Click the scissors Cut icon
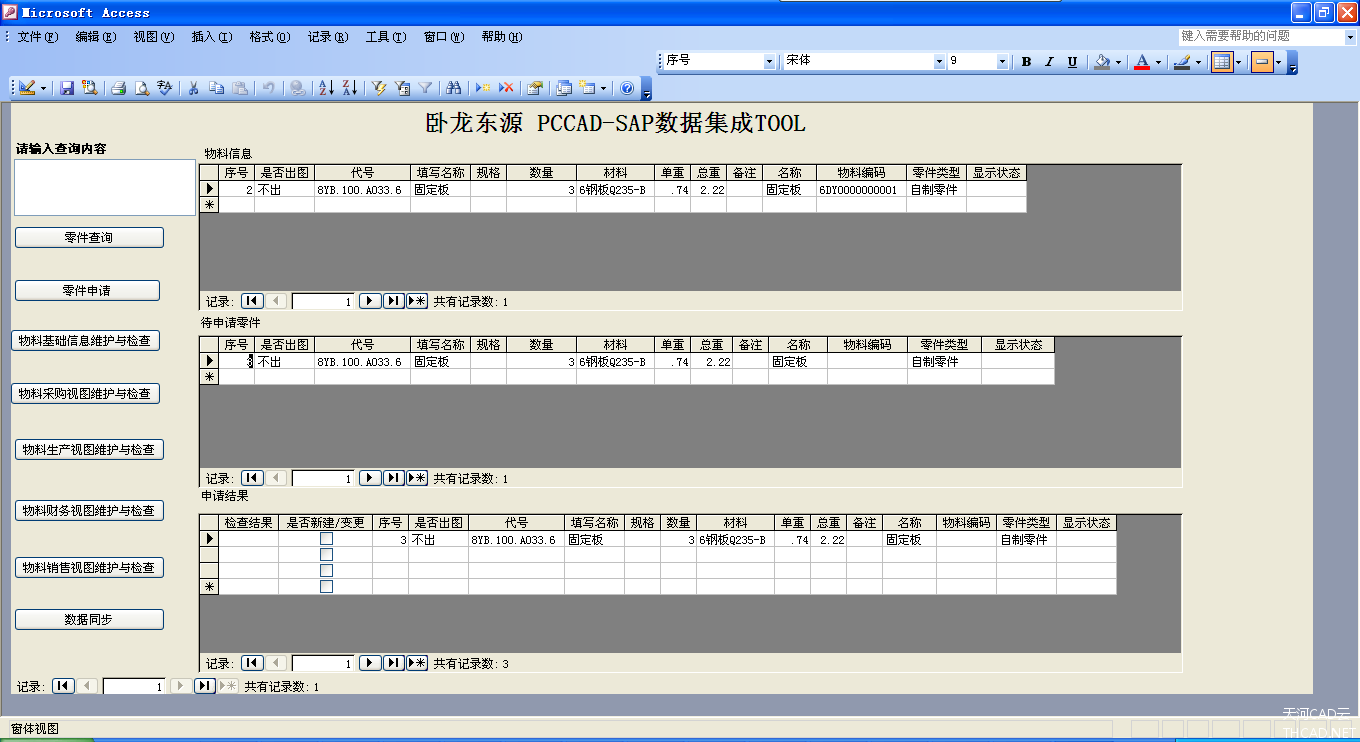Image resolution: width=1360 pixels, height=742 pixels. click(194, 88)
